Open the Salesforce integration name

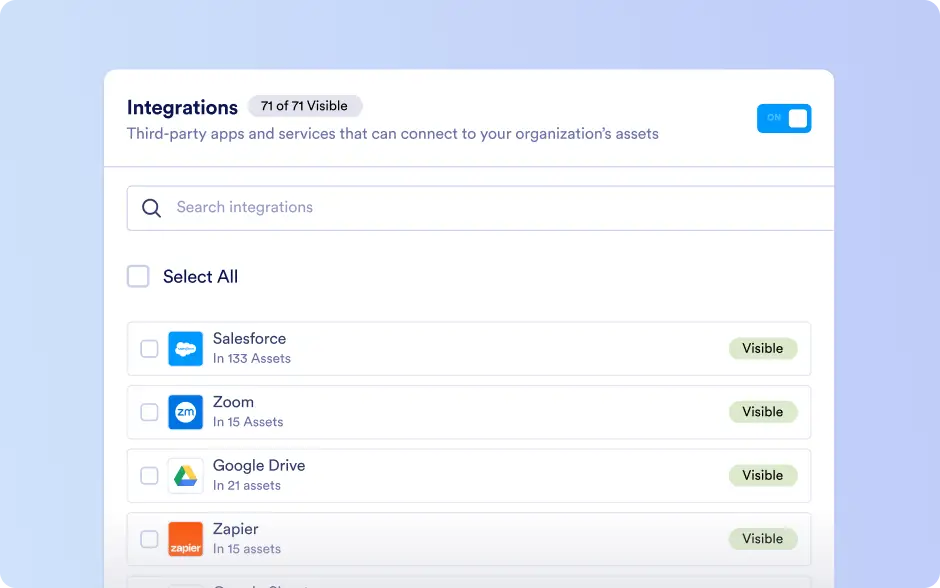(x=249, y=339)
